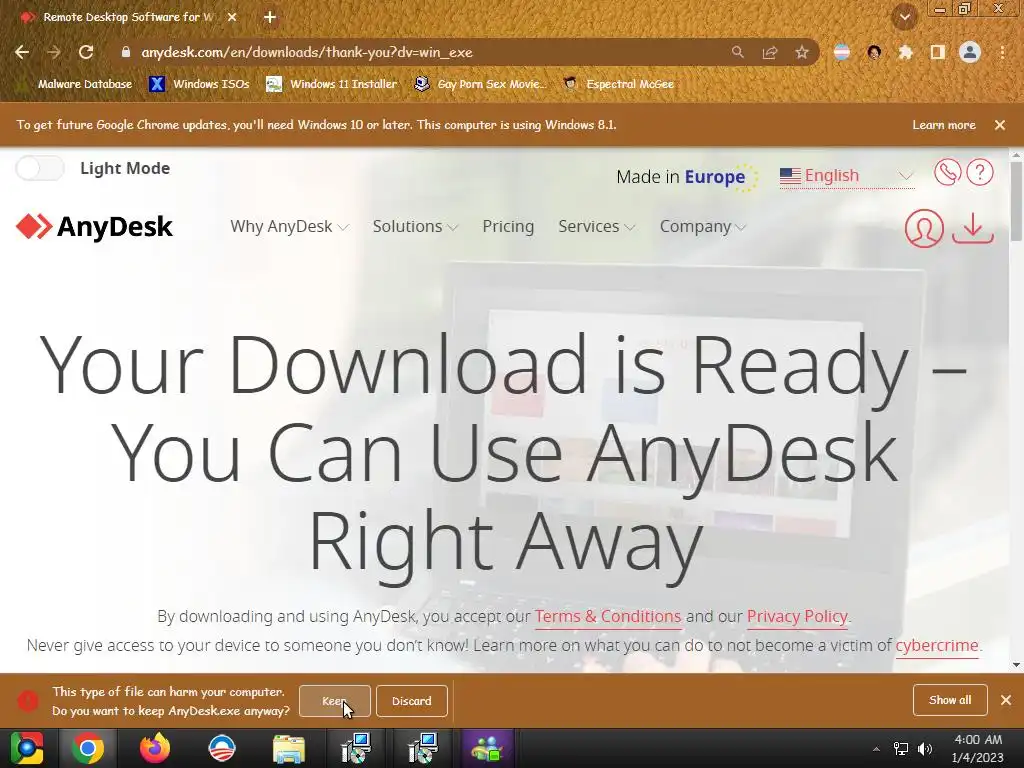Screen dimensions: 1024x768
Task: Click the AnyDesk phone contact icon
Action: click(947, 172)
